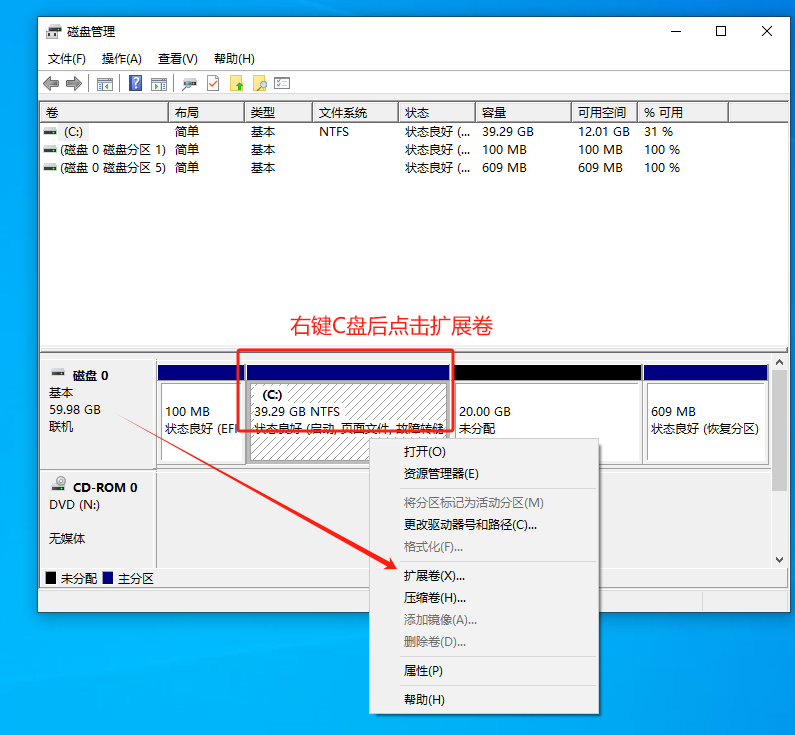Sort by the % 可用 column header
Image resolution: width=795 pixels, height=735 pixels.
pyautogui.click(x=683, y=113)
